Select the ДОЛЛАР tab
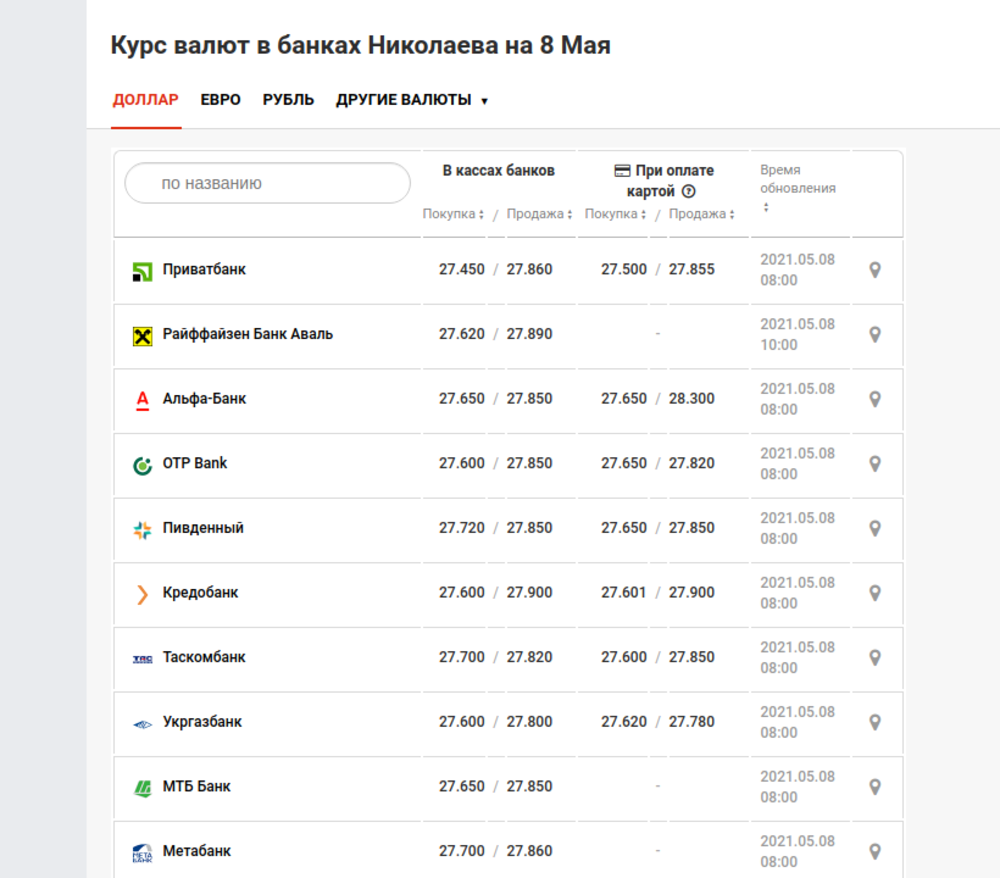Viewport: 1000px width, 878px height. (145, 100)
